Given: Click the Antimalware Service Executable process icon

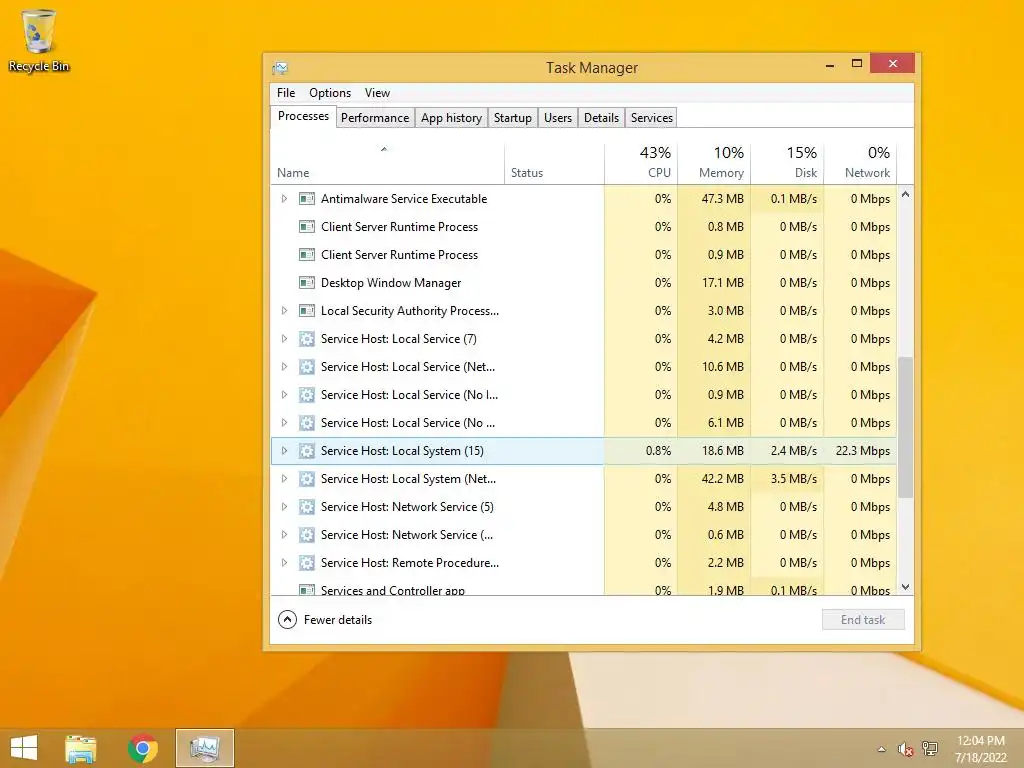Looking at the screenshot, I should (x=306, y=199).
